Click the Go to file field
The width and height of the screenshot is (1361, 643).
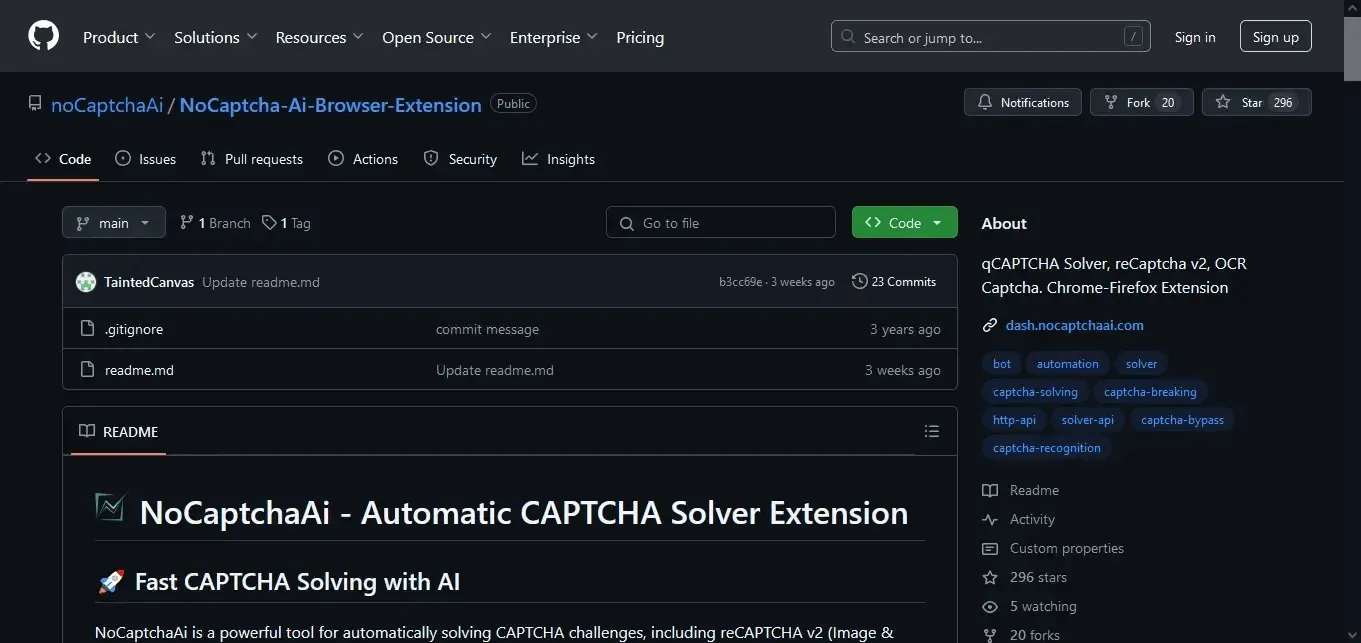coord(720,223)
